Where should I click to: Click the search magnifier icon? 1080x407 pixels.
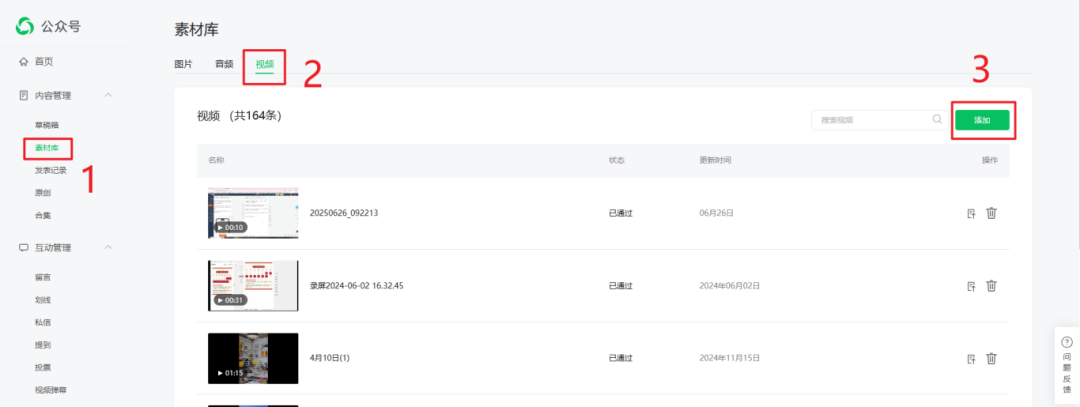click(937, 119)
